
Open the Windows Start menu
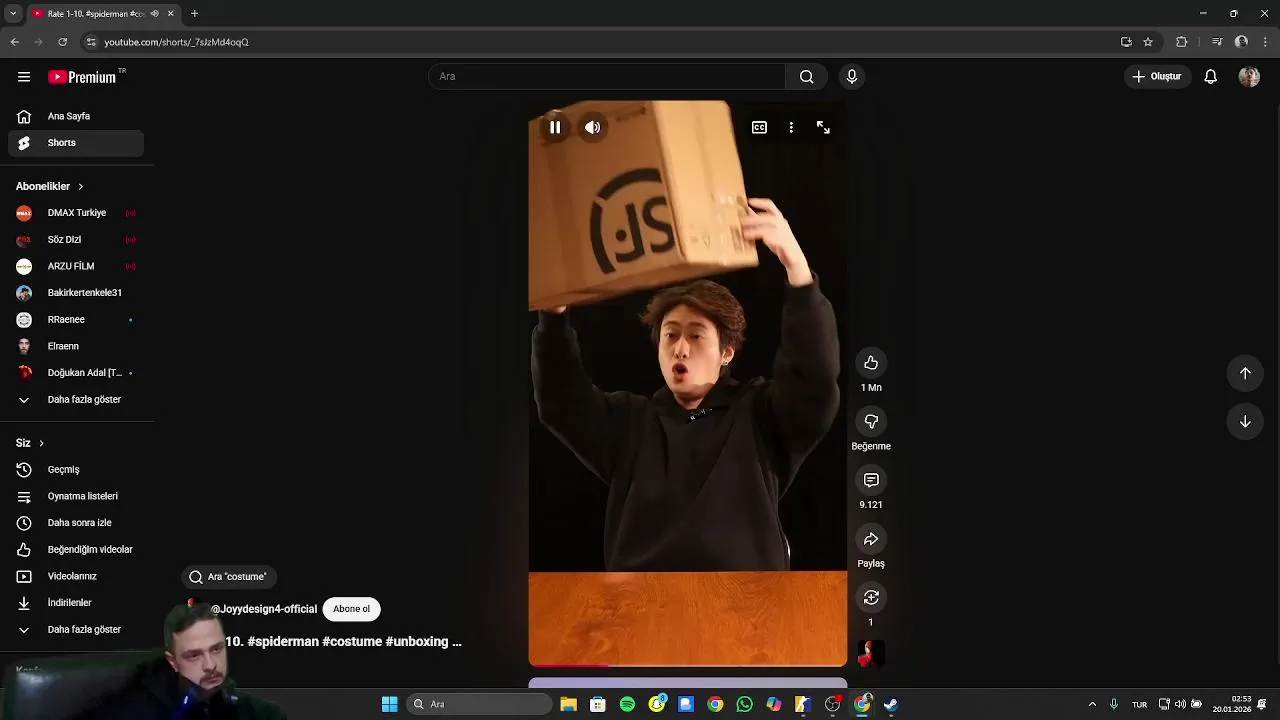389,704
